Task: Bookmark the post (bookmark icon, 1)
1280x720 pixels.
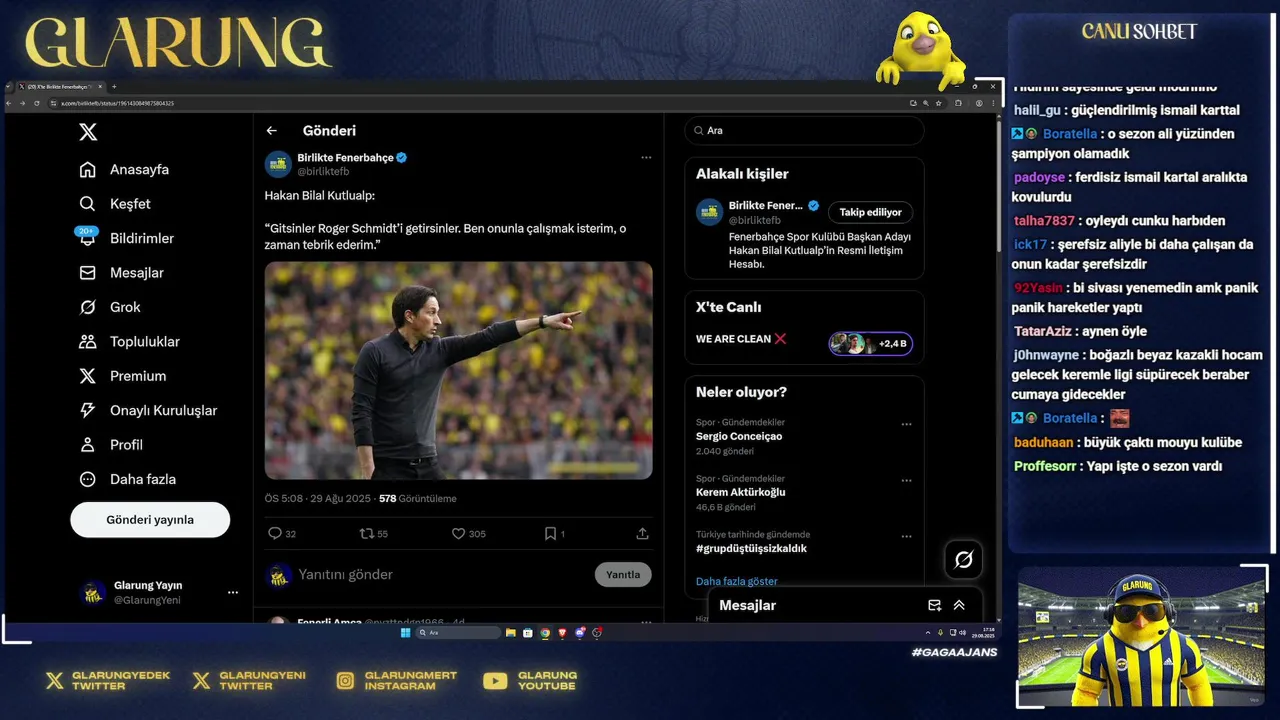Action: pyautogui.click(x=550, y=534)
